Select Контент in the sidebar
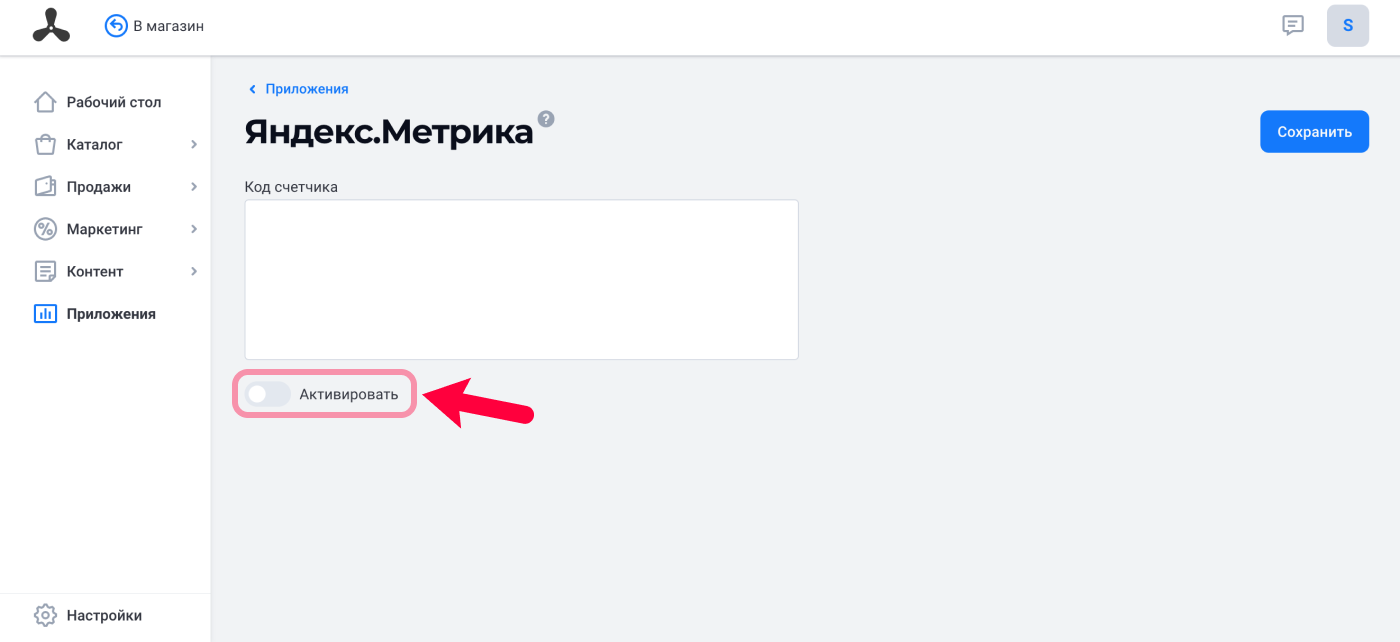Viewport: 1400px width, 642px height. coord(95,271)
